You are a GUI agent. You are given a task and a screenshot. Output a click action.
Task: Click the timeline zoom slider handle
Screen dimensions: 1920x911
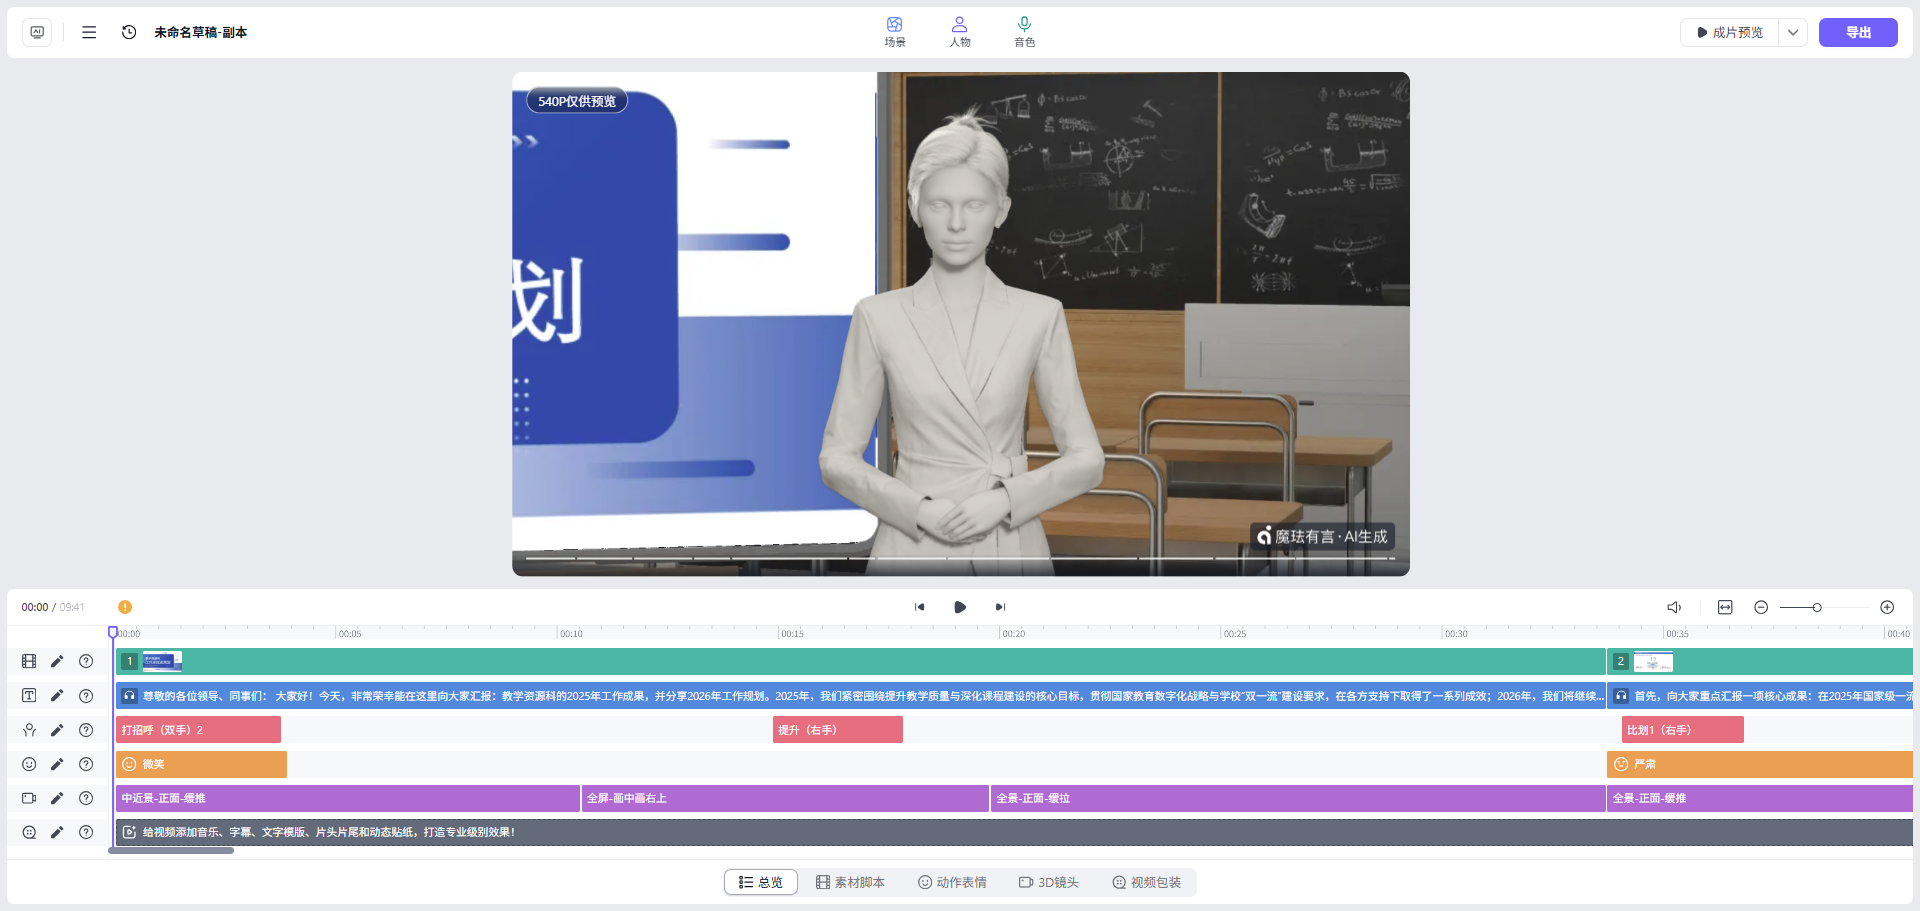pos(1817,607)
